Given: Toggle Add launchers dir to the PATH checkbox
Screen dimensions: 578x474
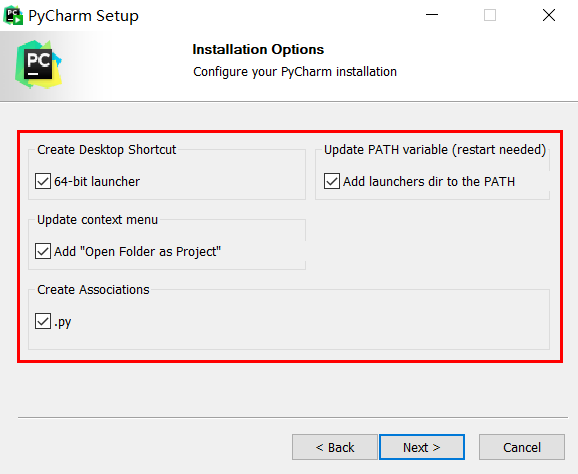Looking at the screenshot, I should [332, 181].
